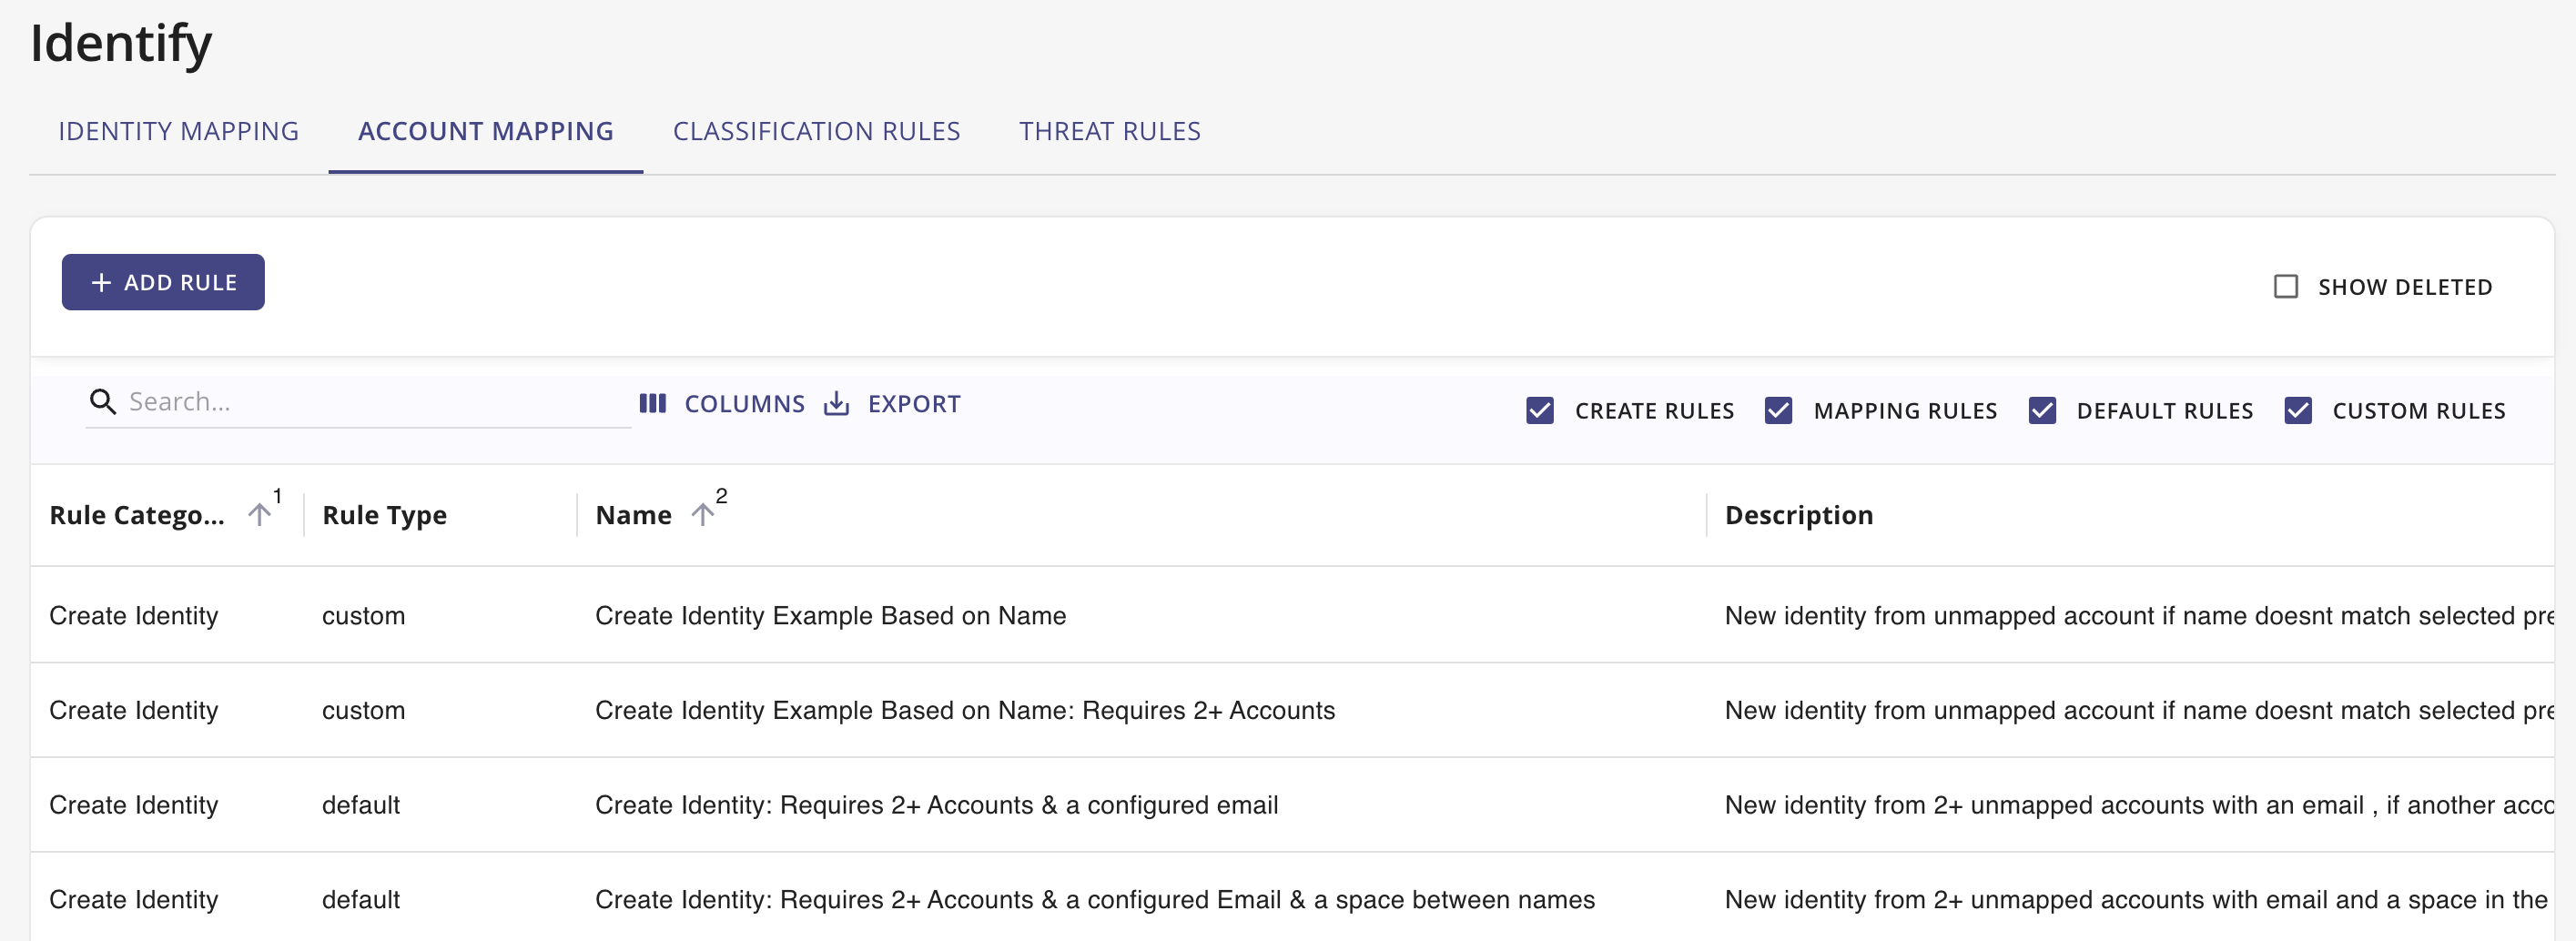Click the Identify page heading
The width and height of the screenshot is (2576, 941).
[x=121, y=43]
